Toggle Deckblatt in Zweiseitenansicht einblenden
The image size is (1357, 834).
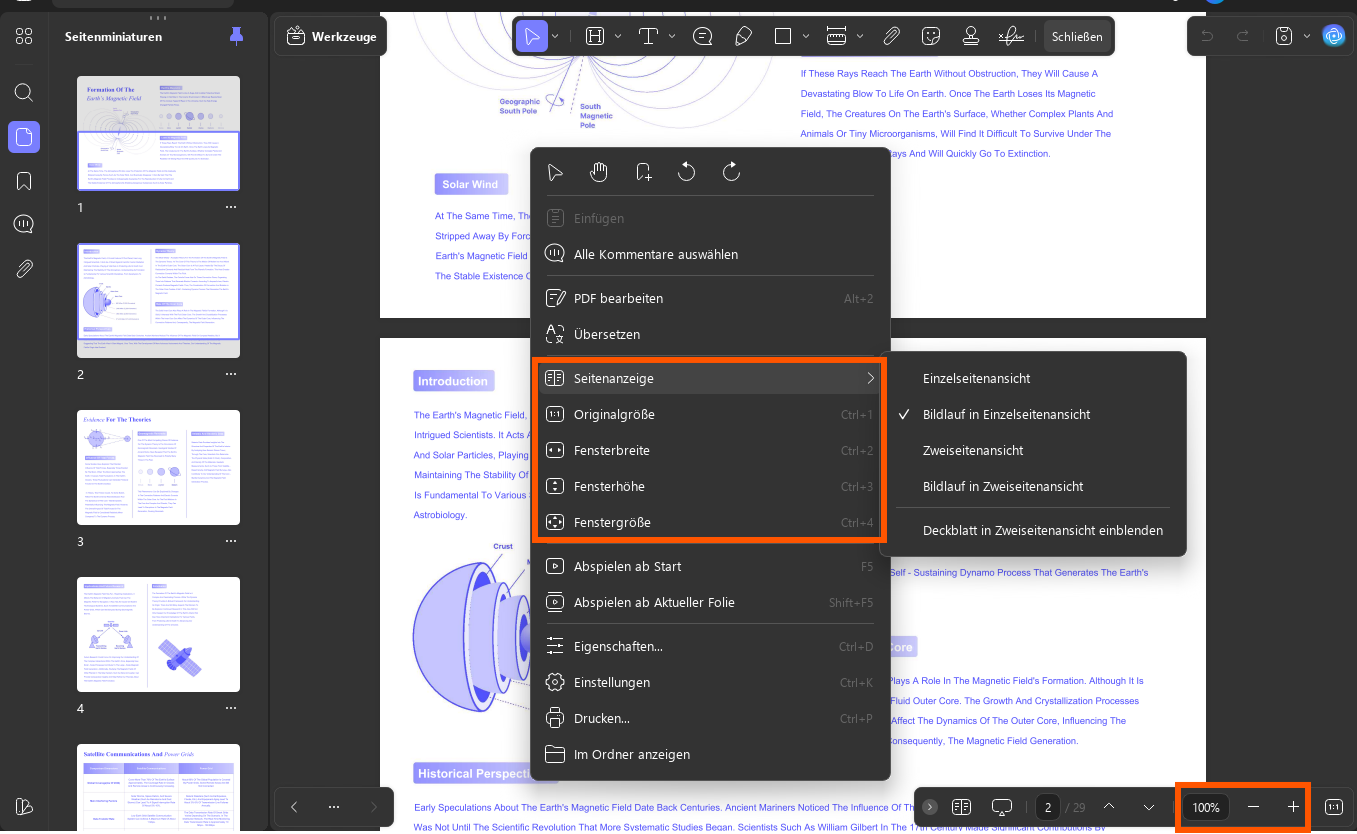1042,530
